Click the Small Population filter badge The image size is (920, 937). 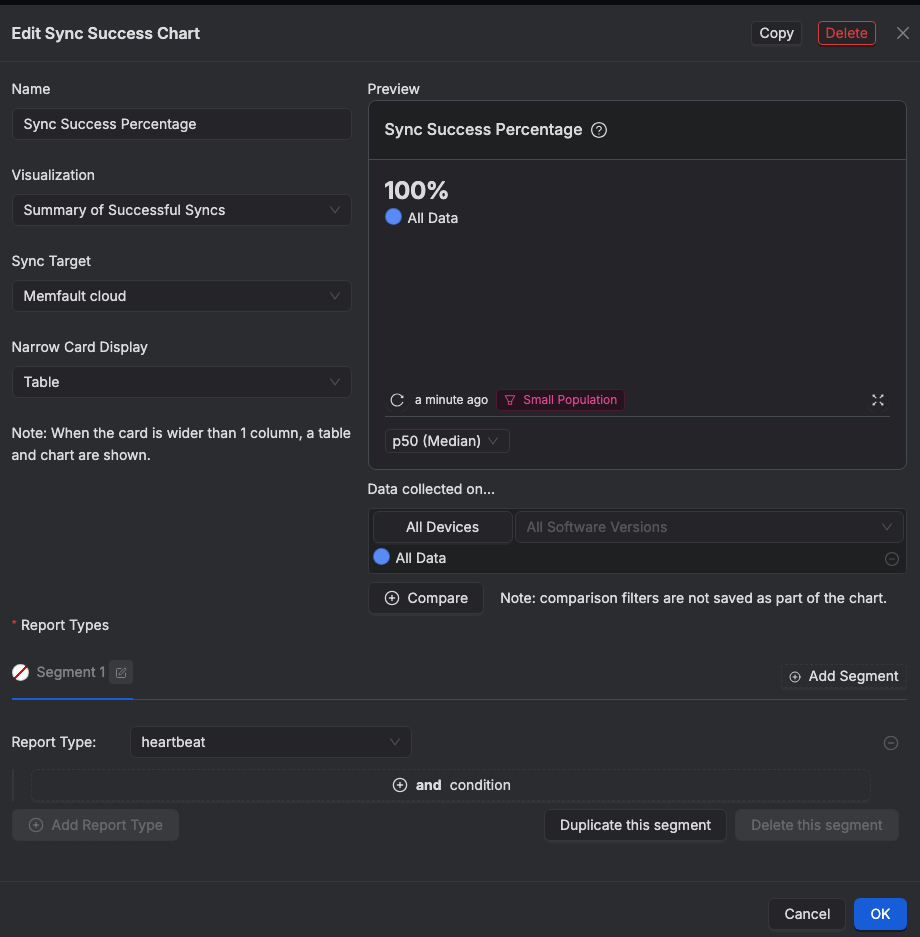[560, 400]
